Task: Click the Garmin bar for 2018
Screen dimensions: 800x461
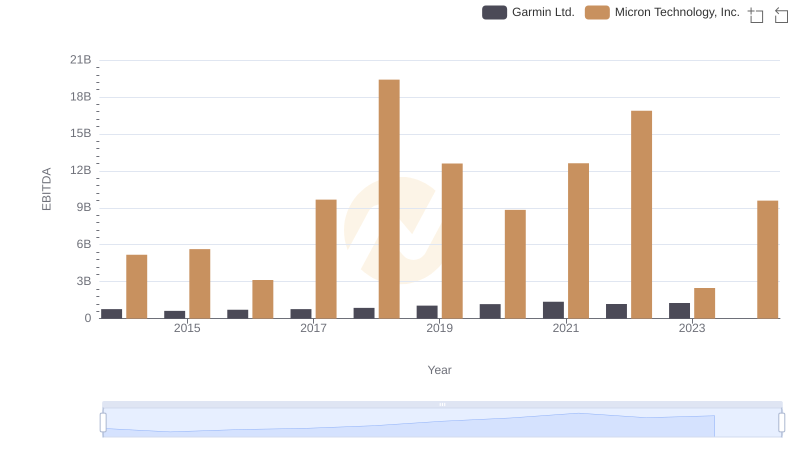Action: click(x=364, y=313)
